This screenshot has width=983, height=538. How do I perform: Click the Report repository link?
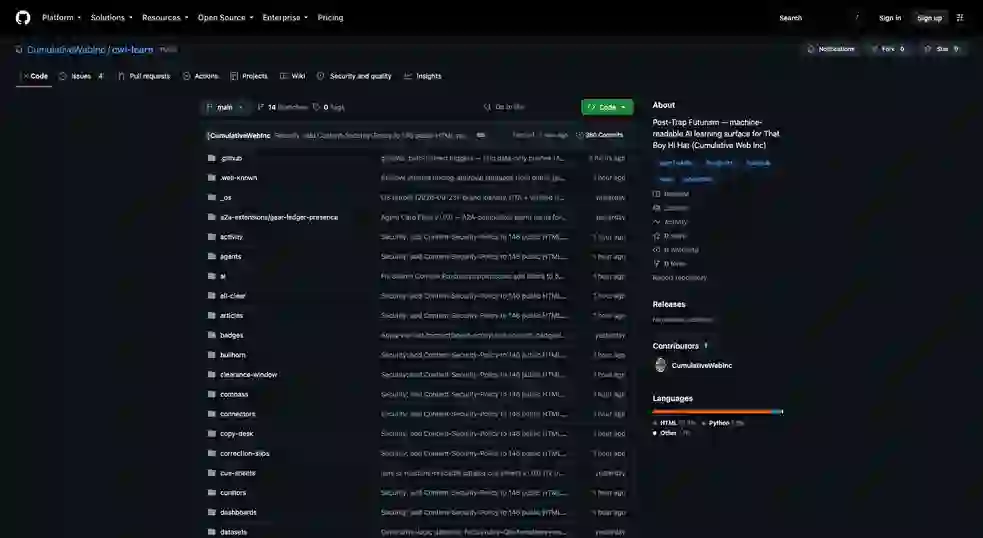tap(680, 277)
